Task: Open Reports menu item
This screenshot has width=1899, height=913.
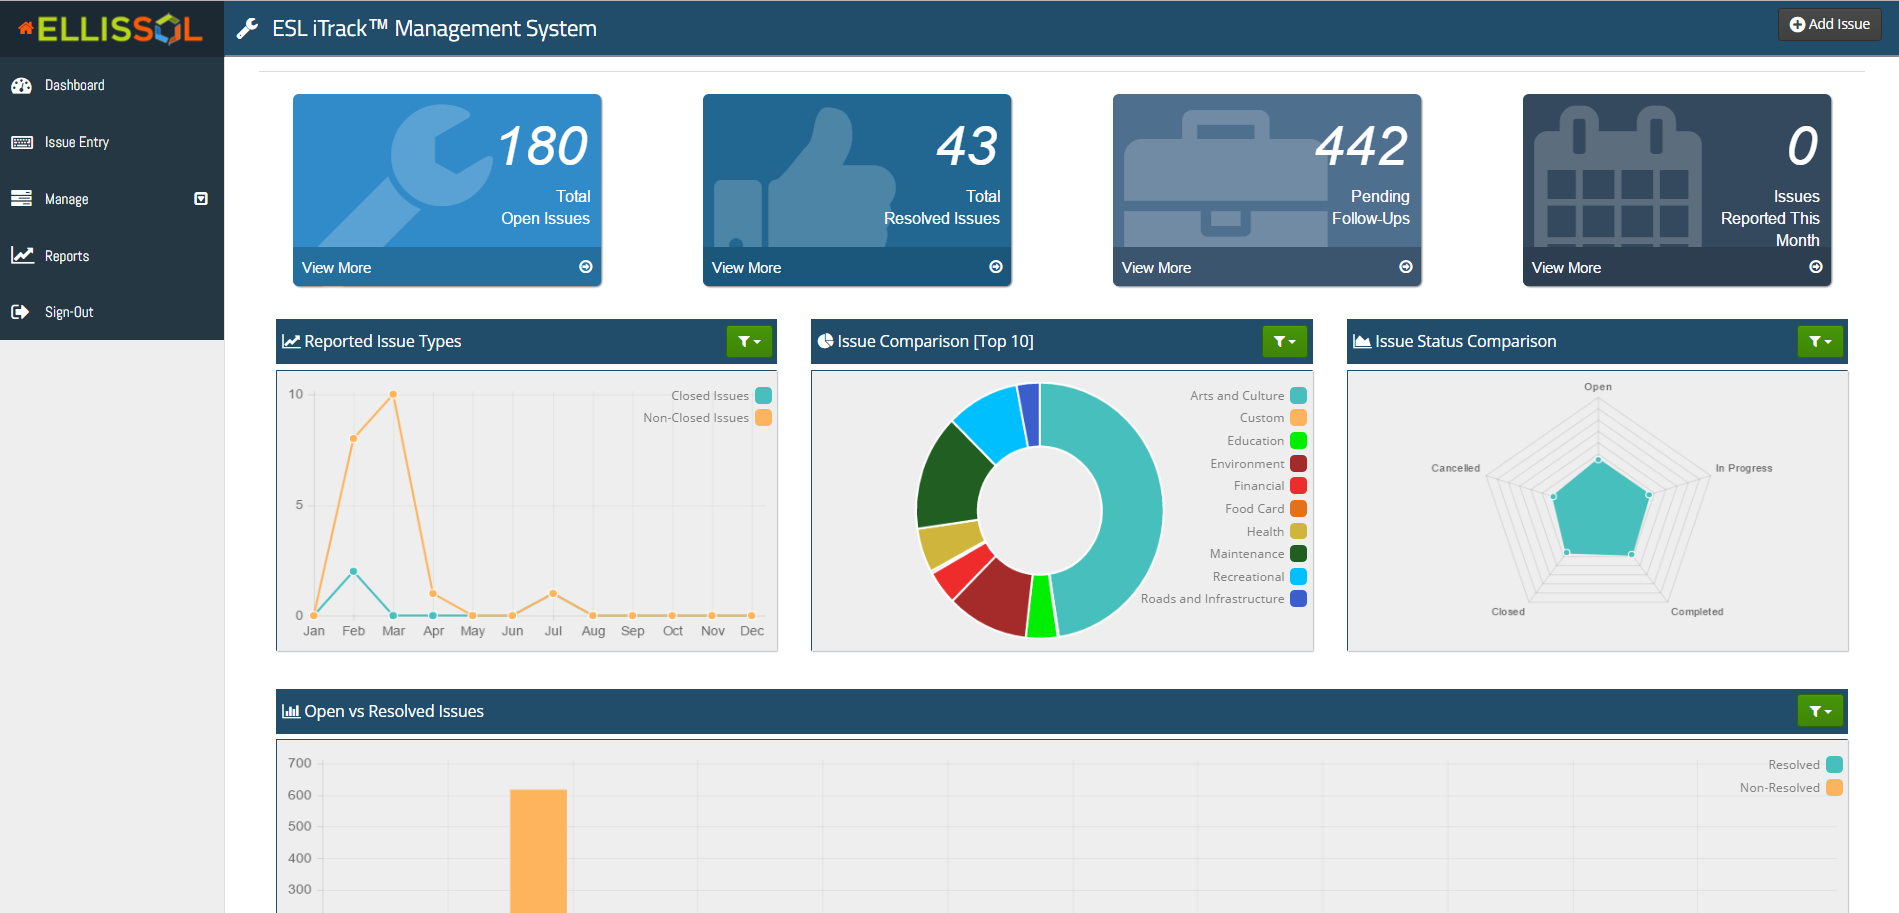Action: (112, 256)
